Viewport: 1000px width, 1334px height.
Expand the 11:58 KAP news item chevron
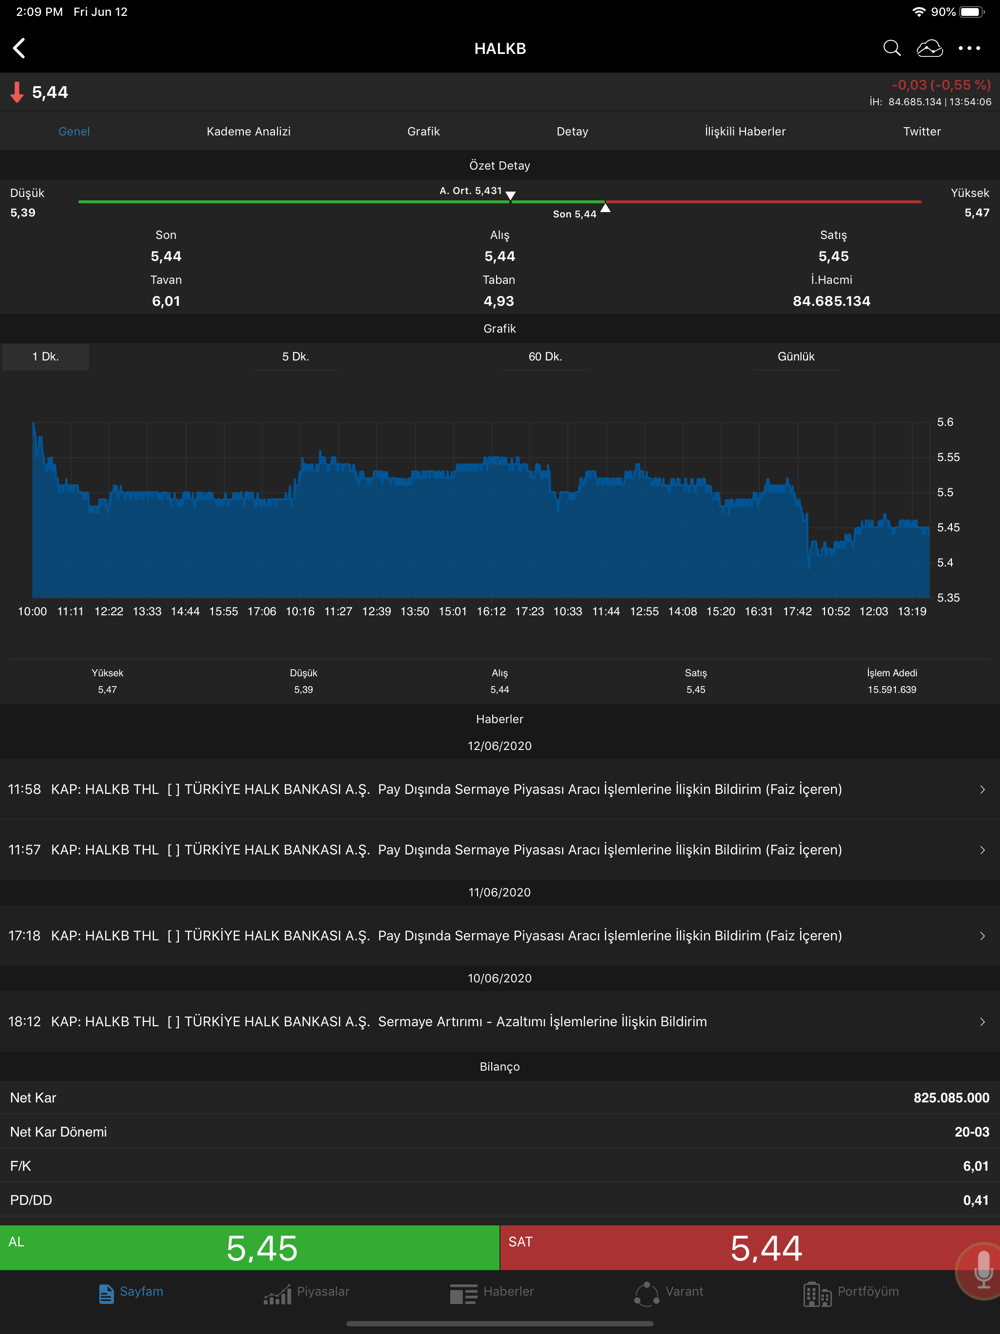tap(982, 790)
